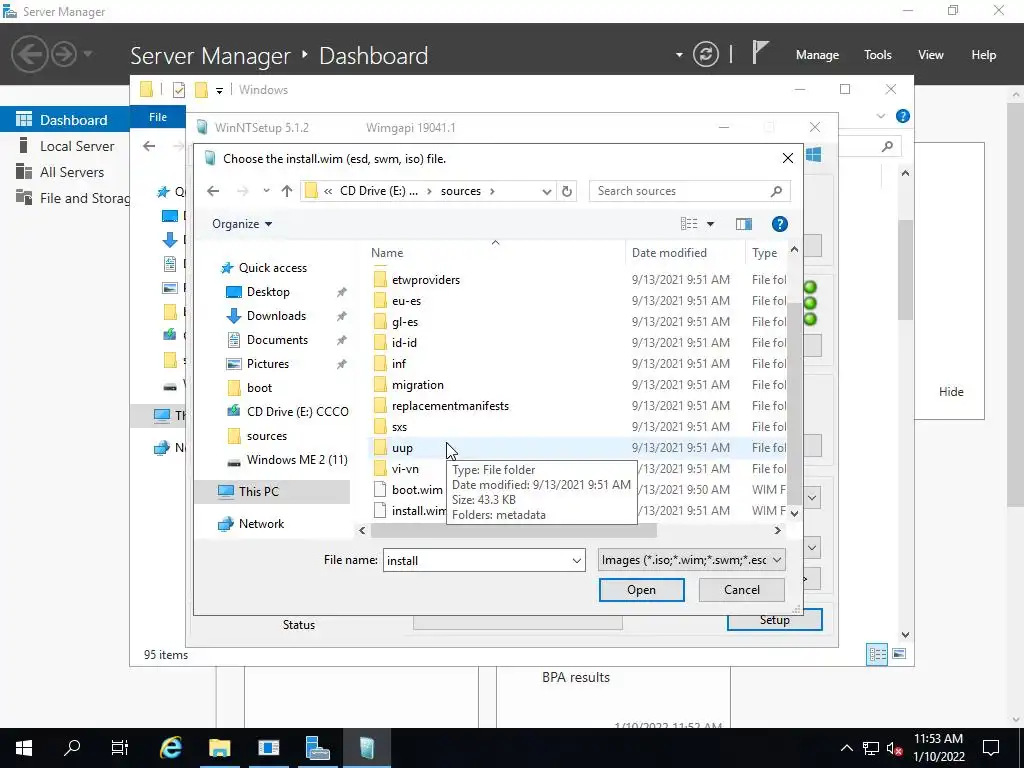Select the sxs folder

400,426
